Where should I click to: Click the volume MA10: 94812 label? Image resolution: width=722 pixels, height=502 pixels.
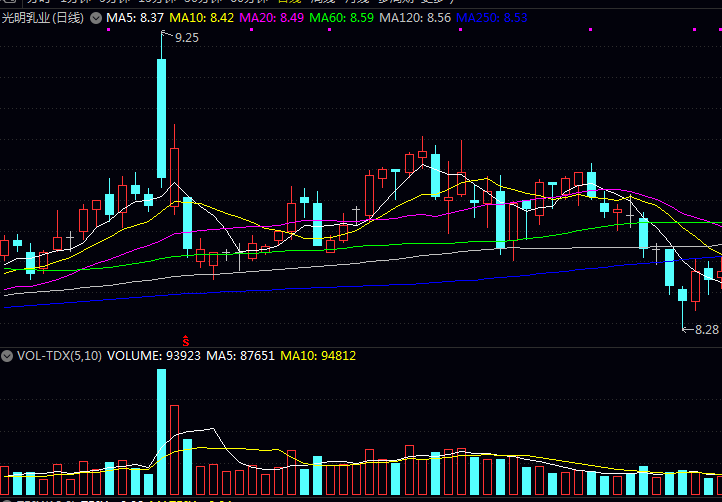(318, 356)
